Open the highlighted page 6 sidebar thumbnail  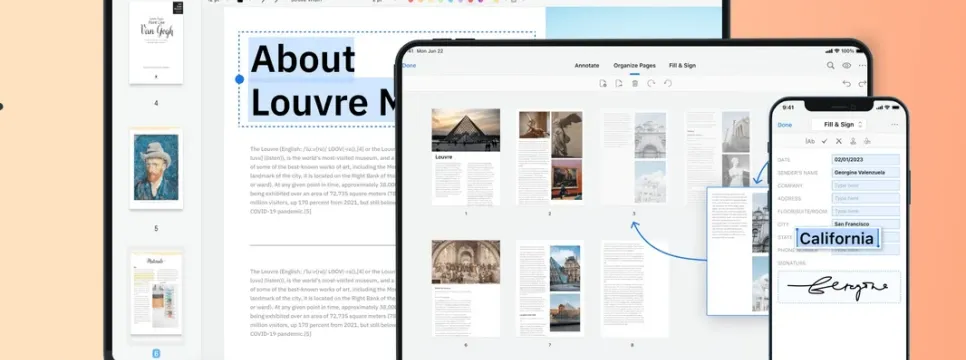tap(156, 293)
